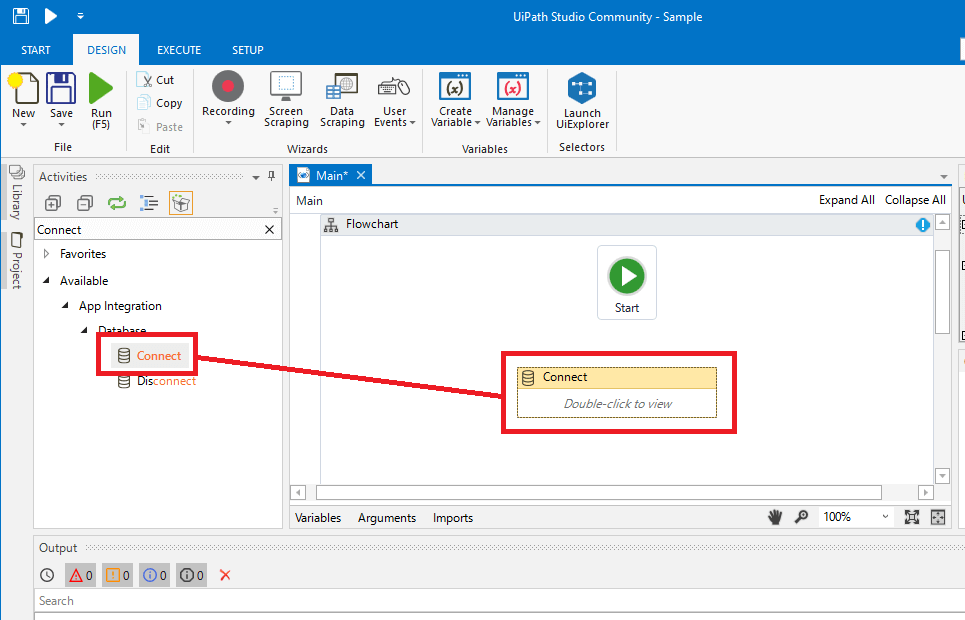
Task: Click the Start node in the flowchart
Action: pos(627,282)
